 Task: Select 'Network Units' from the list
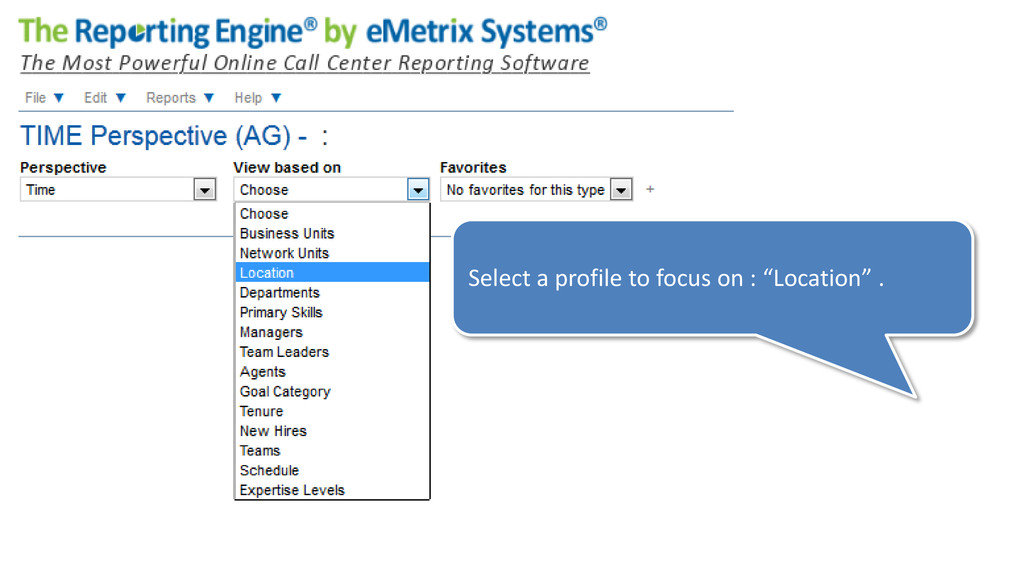(x=332, y=253)
